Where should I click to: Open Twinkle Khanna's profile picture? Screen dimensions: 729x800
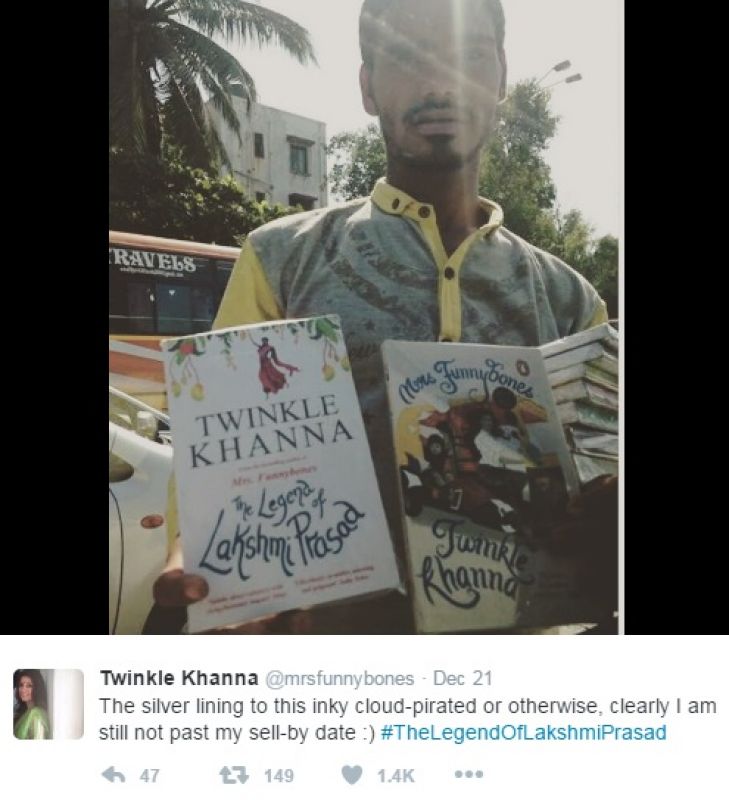tap(48, 704)
